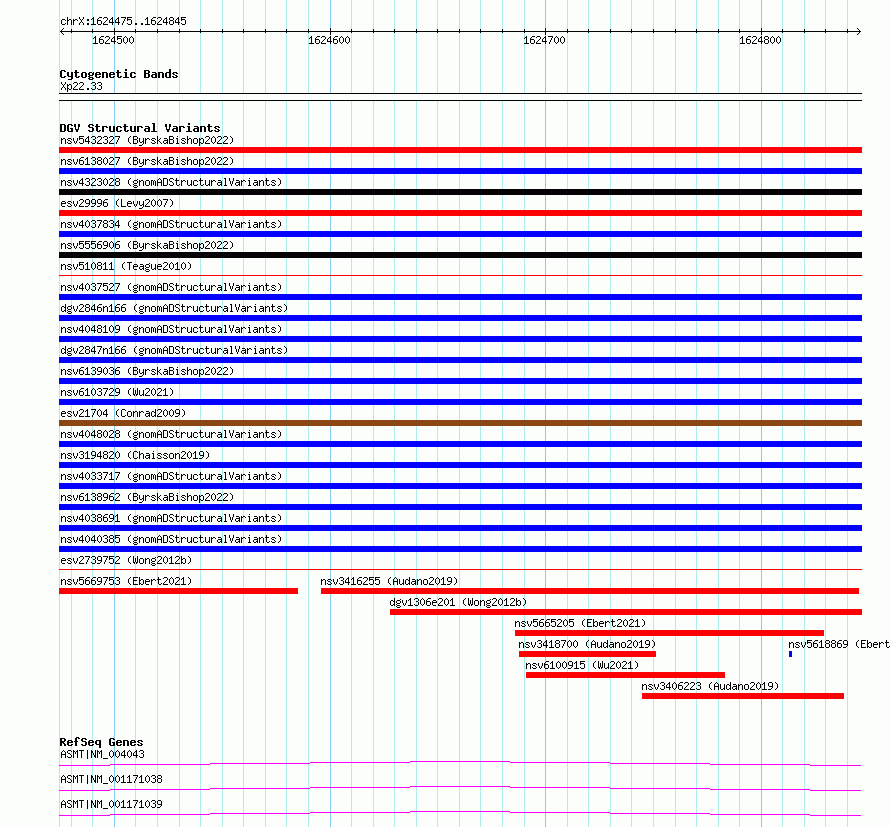Open variant nsv4037527 (gnomADStructuralVariants)

171,287
